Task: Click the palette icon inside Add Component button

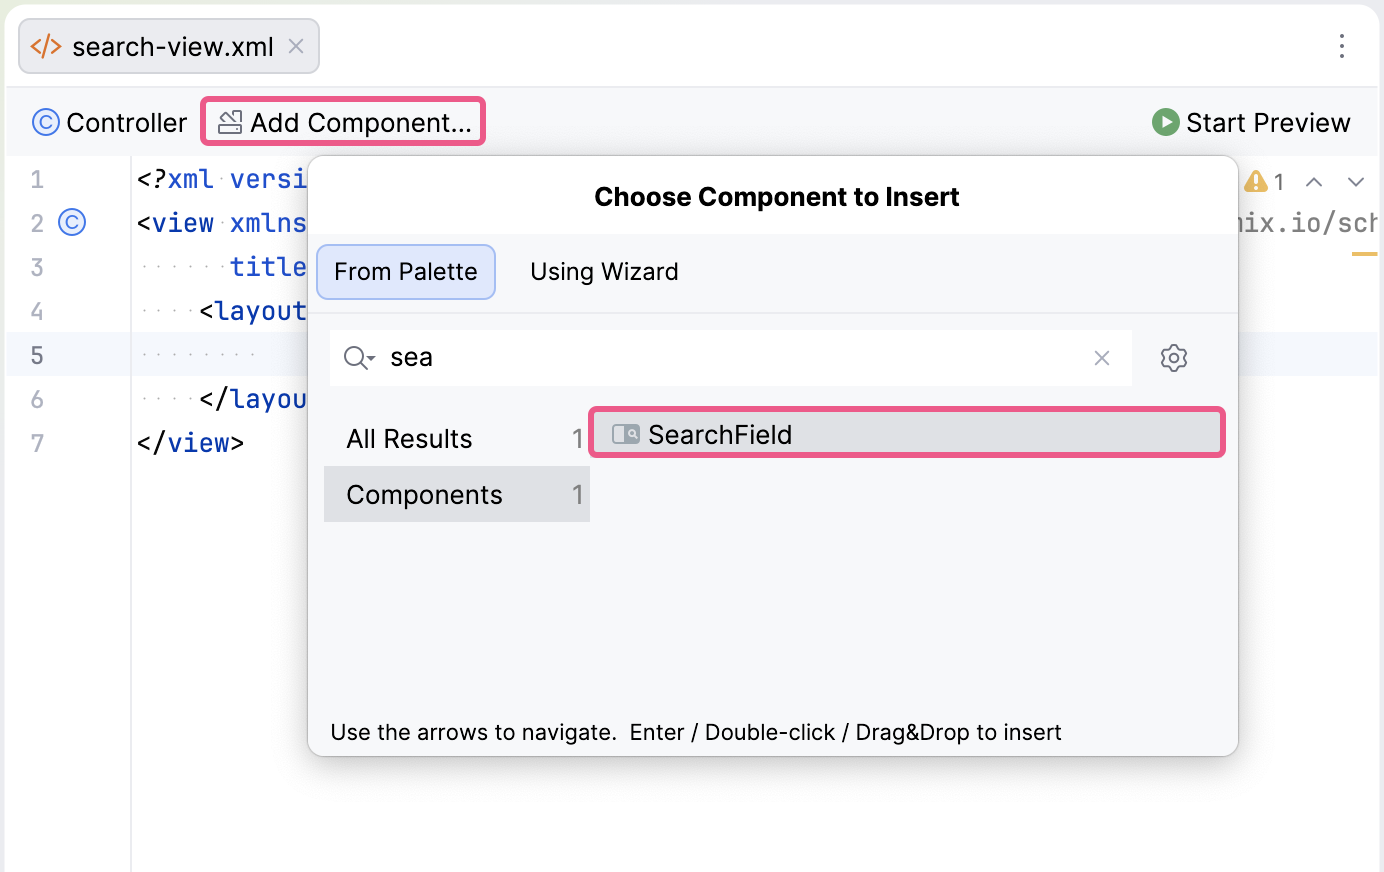Action: (x=231, y=121)
